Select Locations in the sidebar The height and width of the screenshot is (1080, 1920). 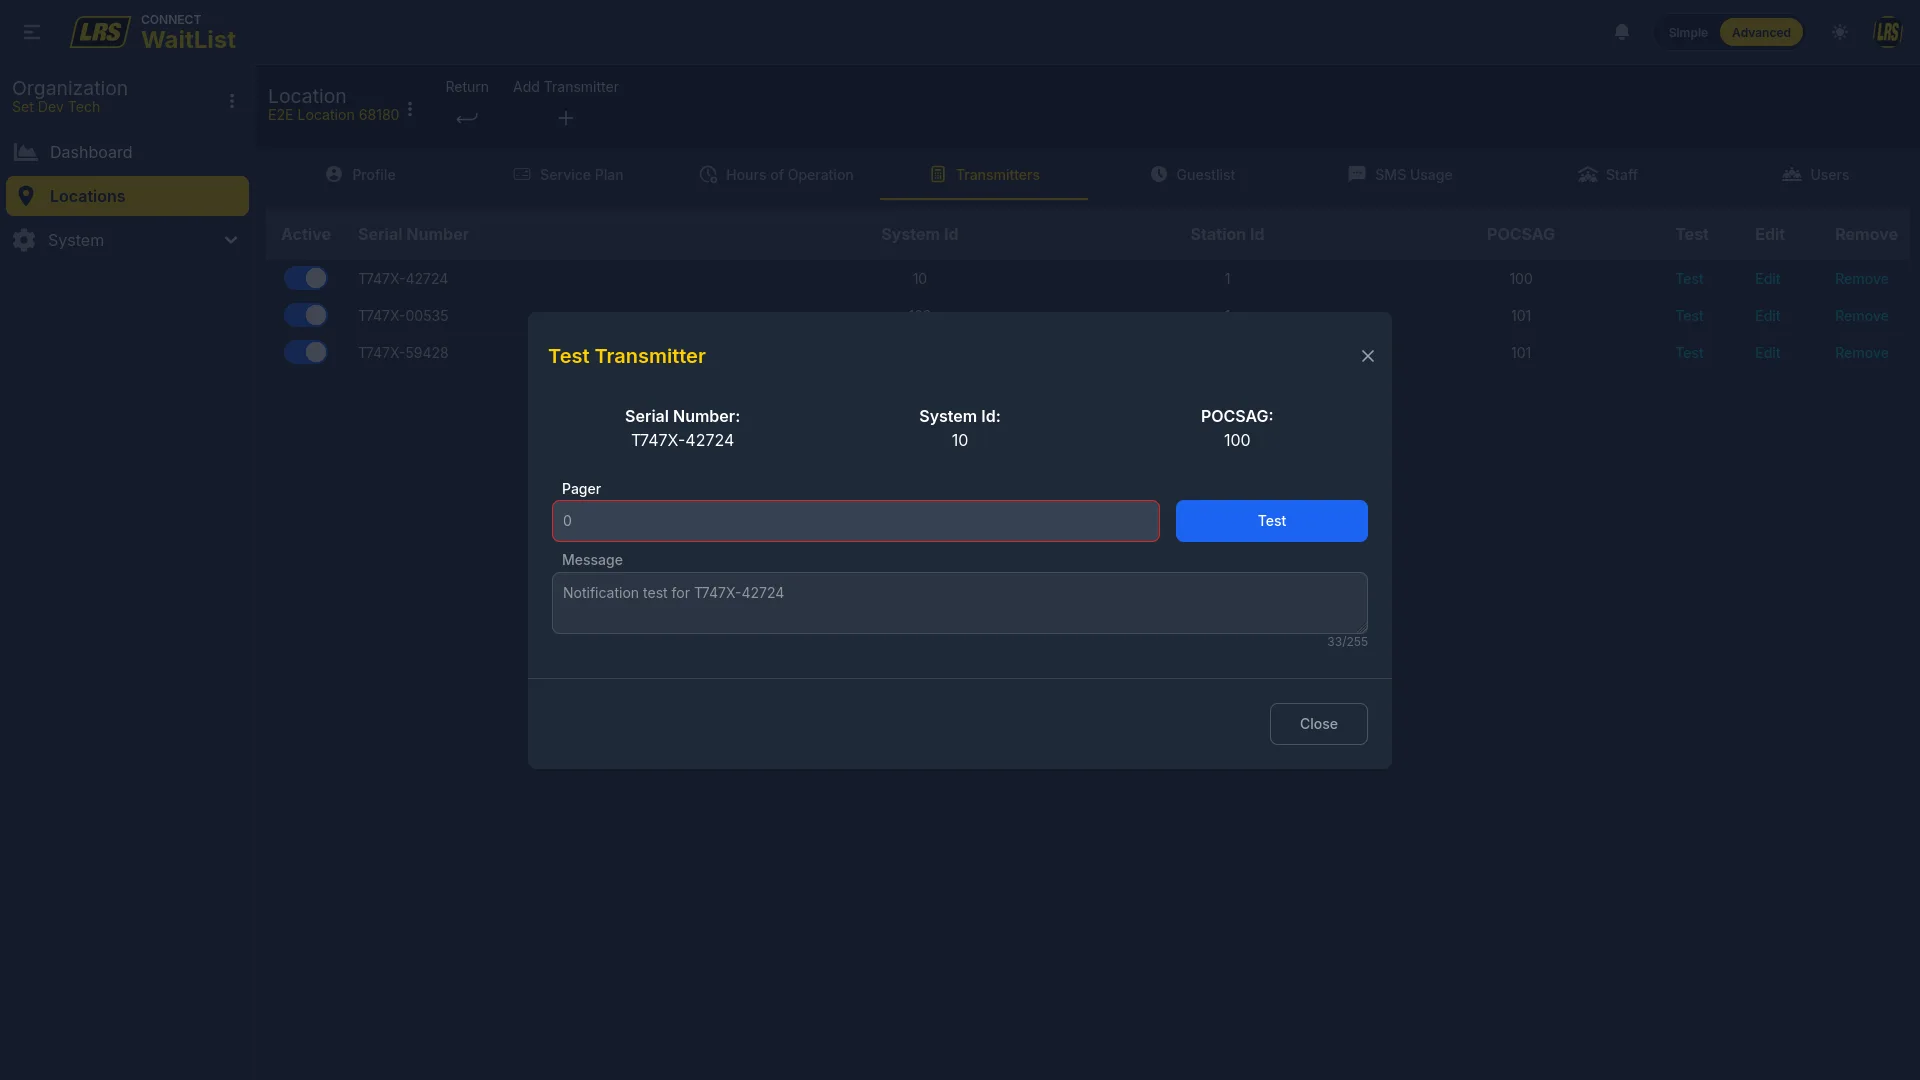click(x=127, y=196)
